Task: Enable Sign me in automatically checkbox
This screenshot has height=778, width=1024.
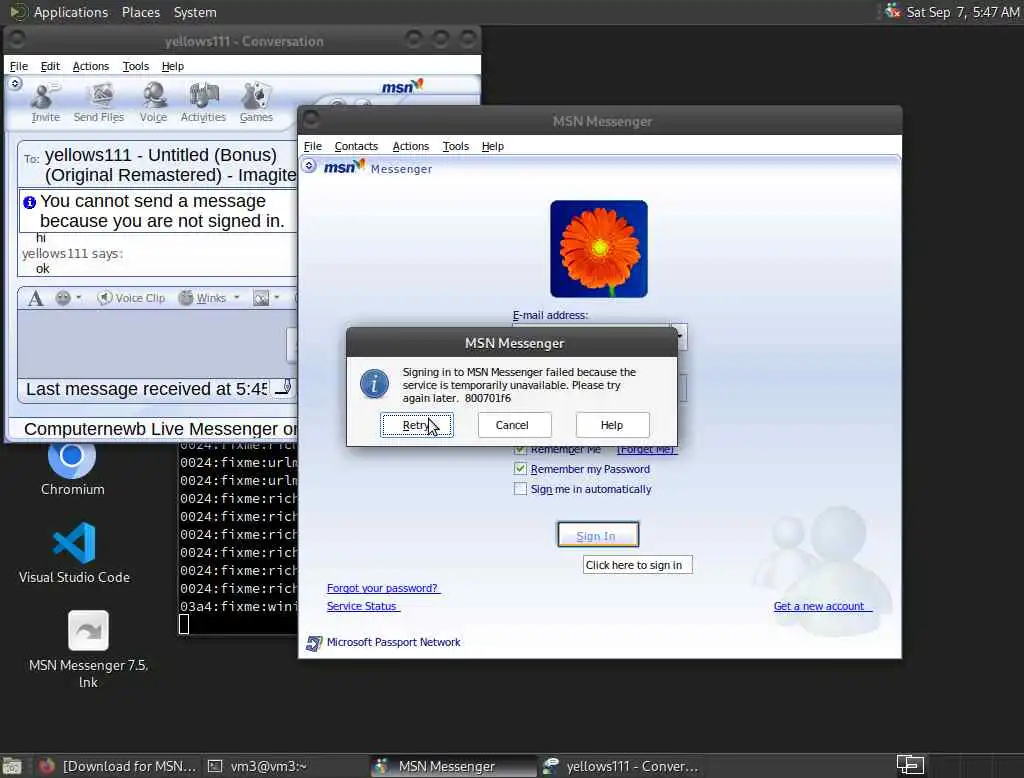Action: 520,489
